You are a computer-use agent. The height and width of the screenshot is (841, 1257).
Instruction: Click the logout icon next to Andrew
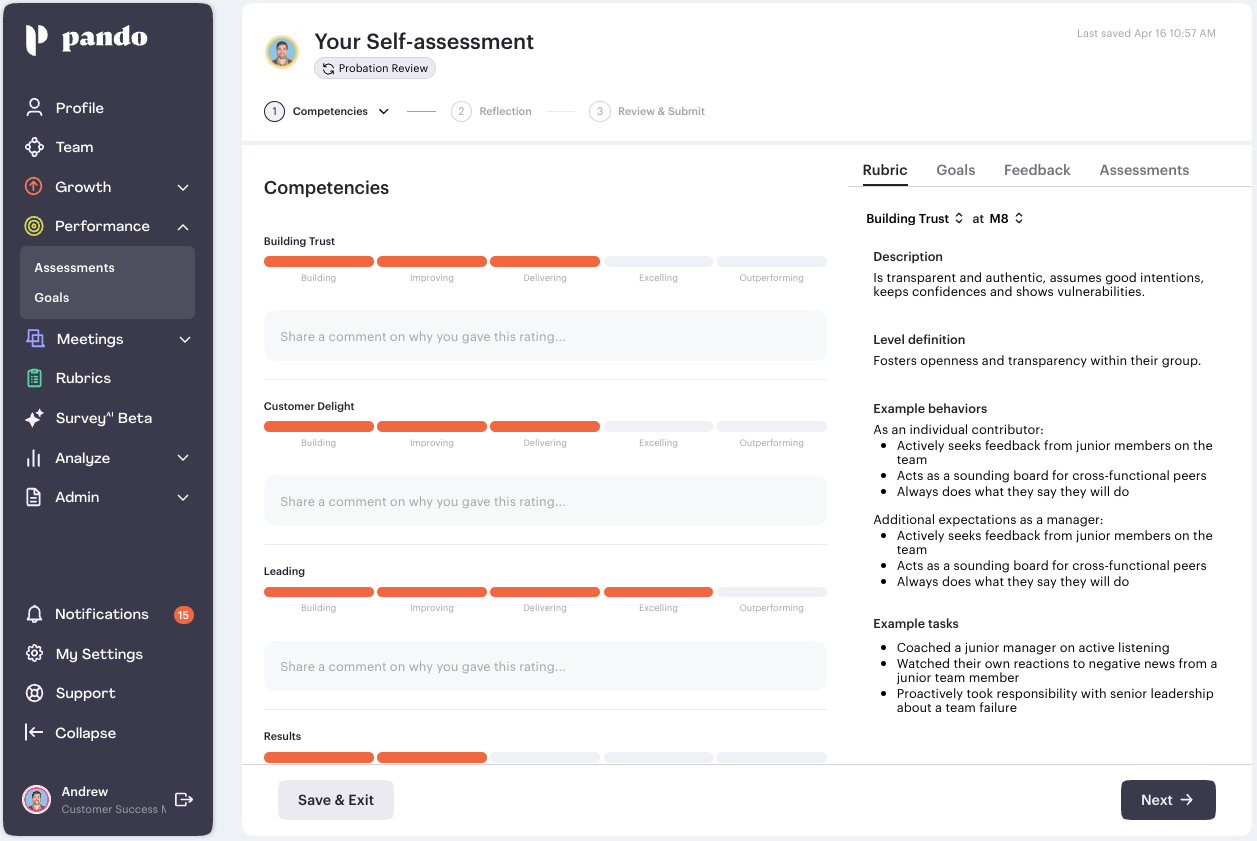click(x=184, y=799)
